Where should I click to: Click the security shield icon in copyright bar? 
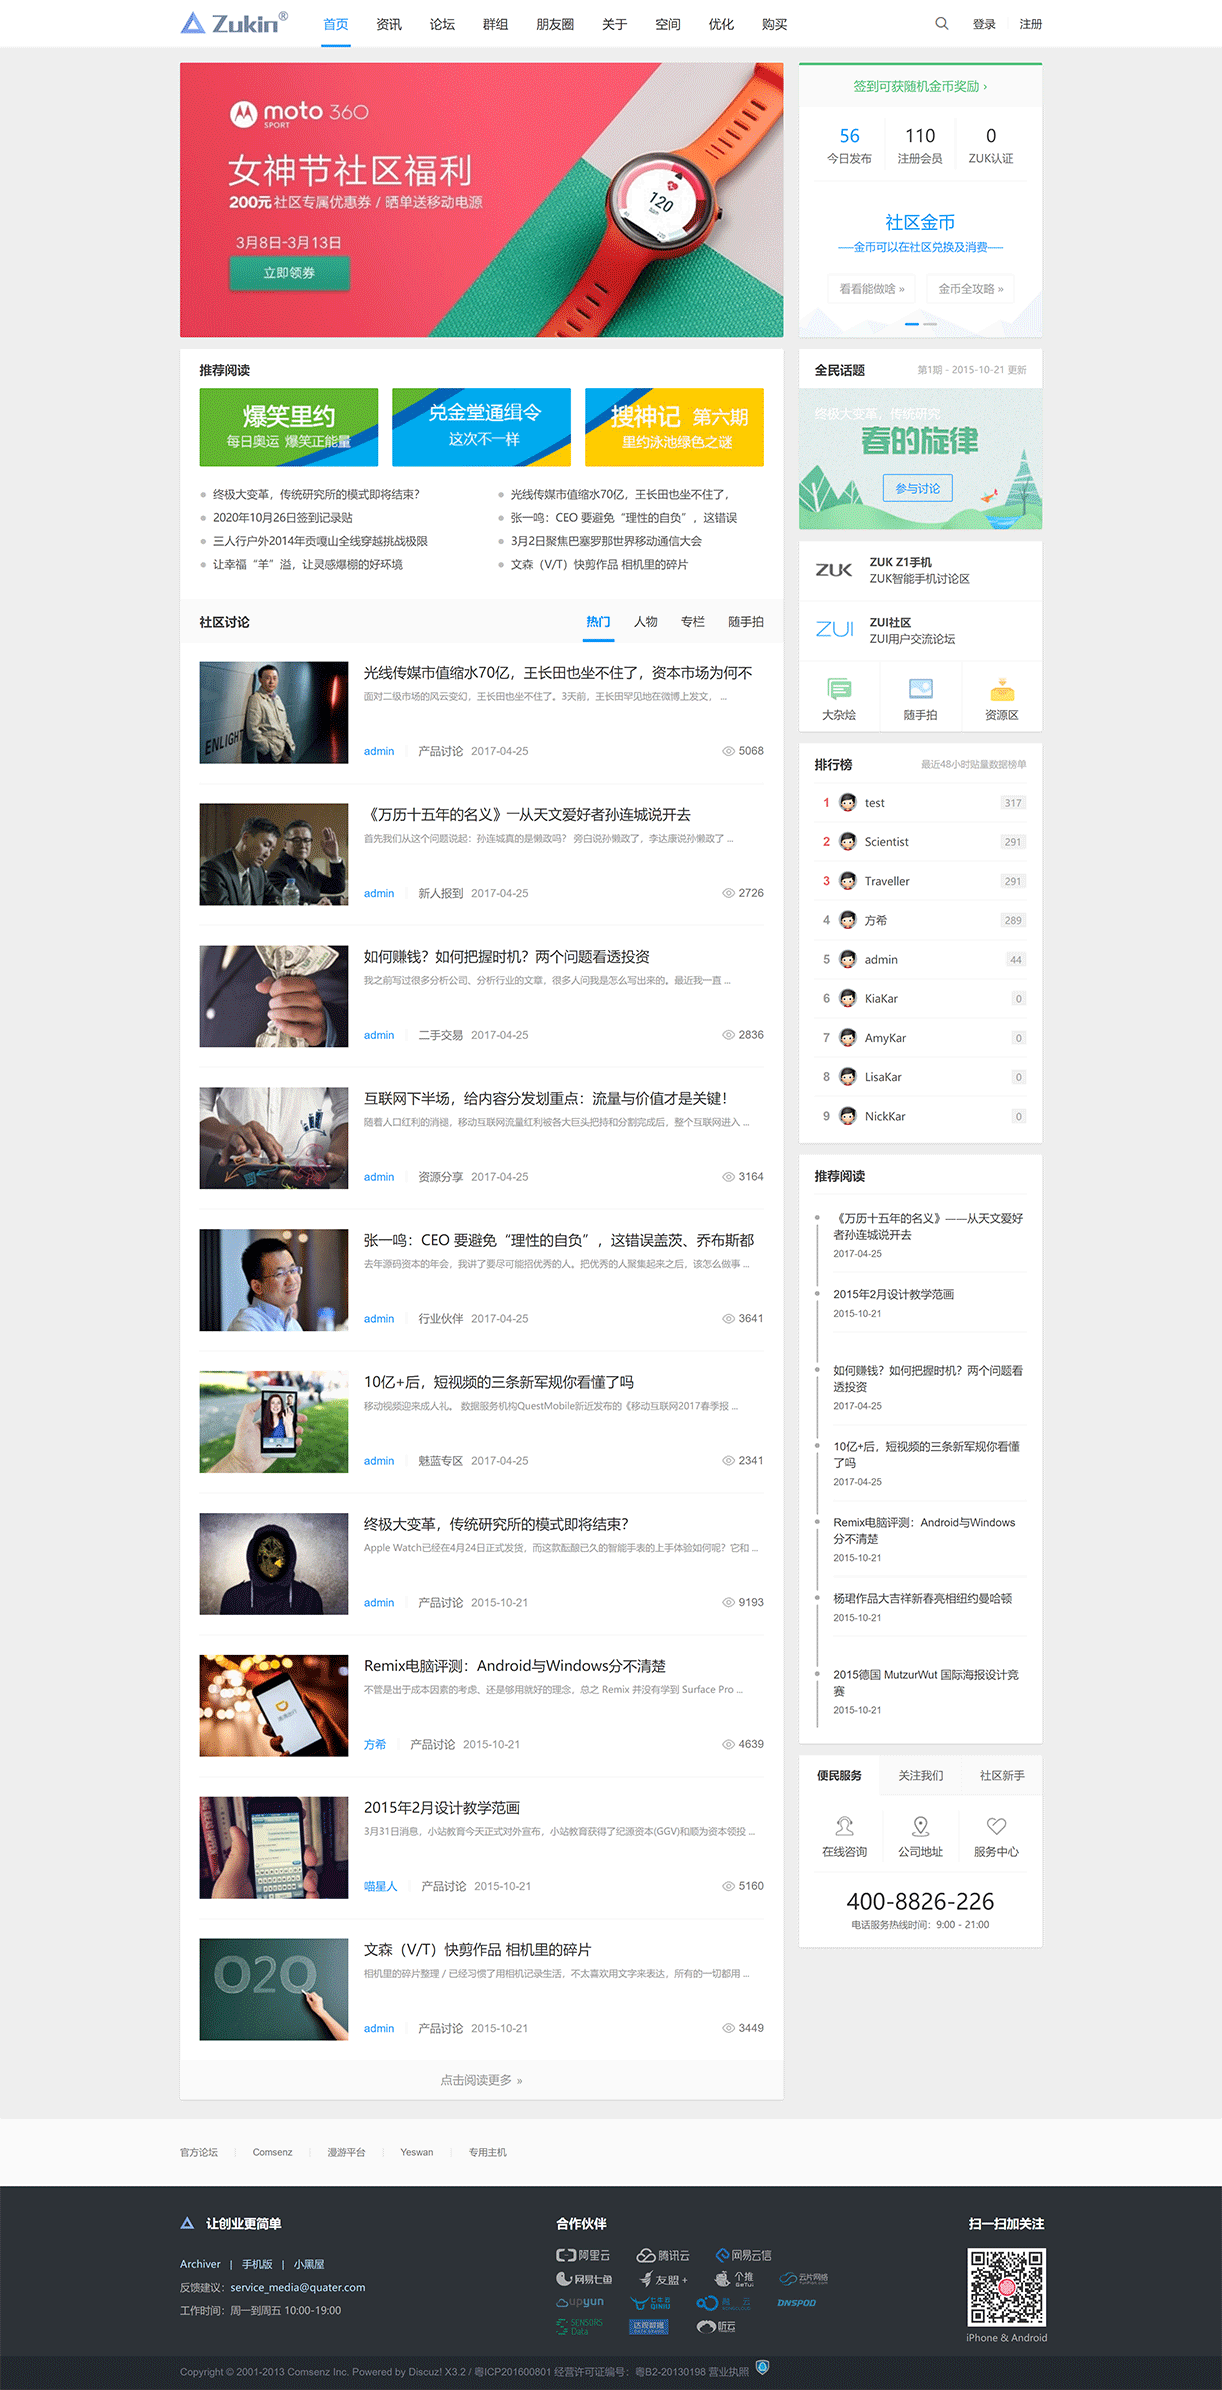click(762, 2367)
